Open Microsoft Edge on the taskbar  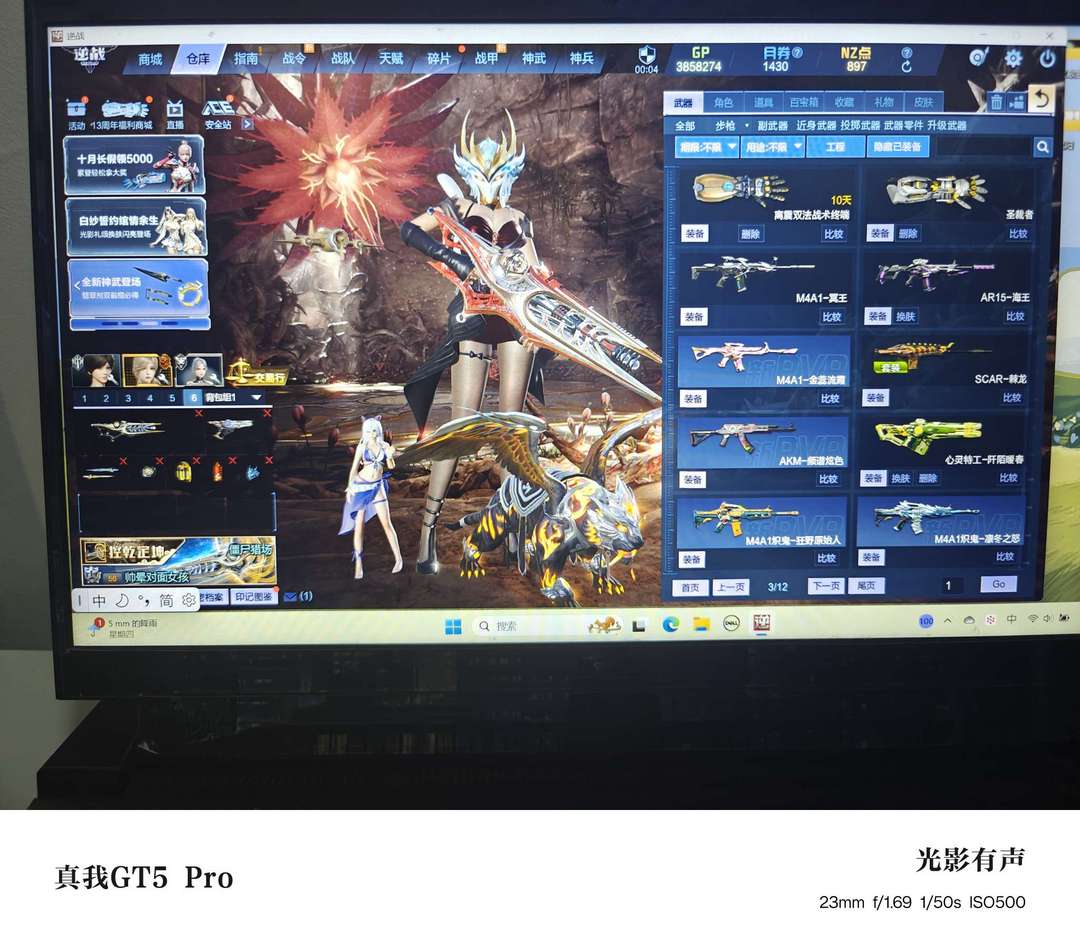670,624
